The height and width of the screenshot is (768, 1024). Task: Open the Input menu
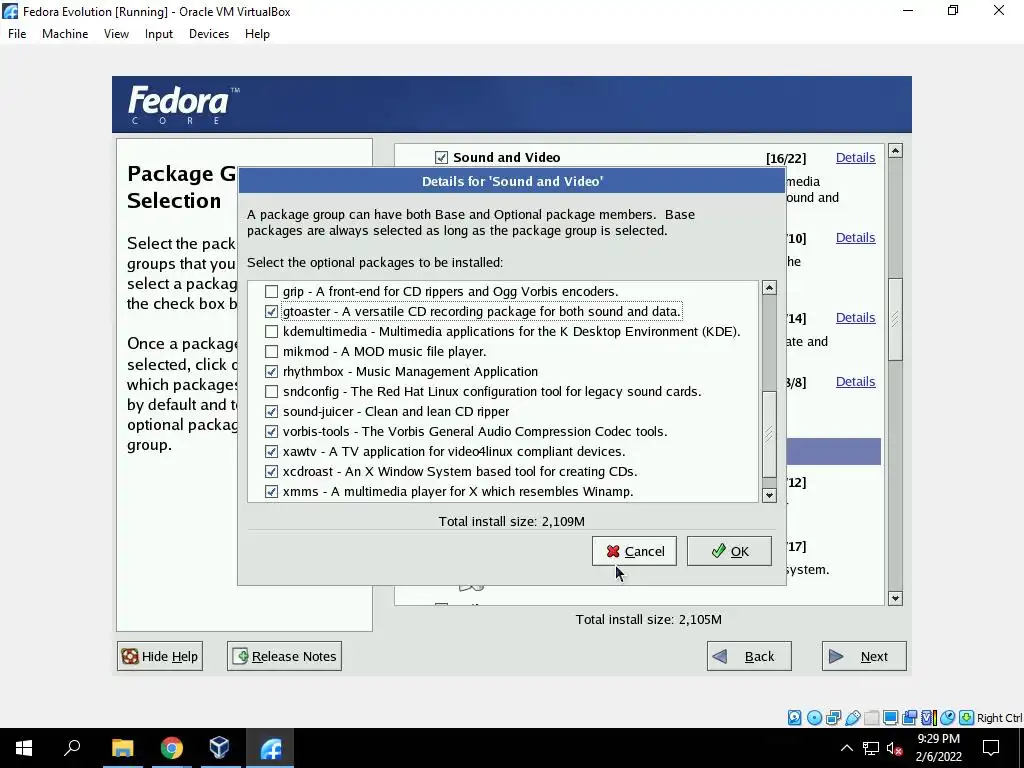pyautogui.click(x=159, y=34)
